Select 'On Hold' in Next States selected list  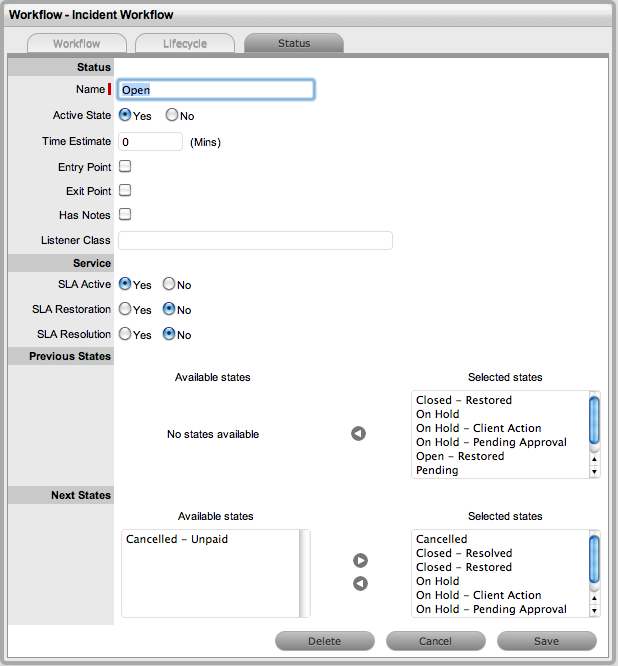click(437, 581)
